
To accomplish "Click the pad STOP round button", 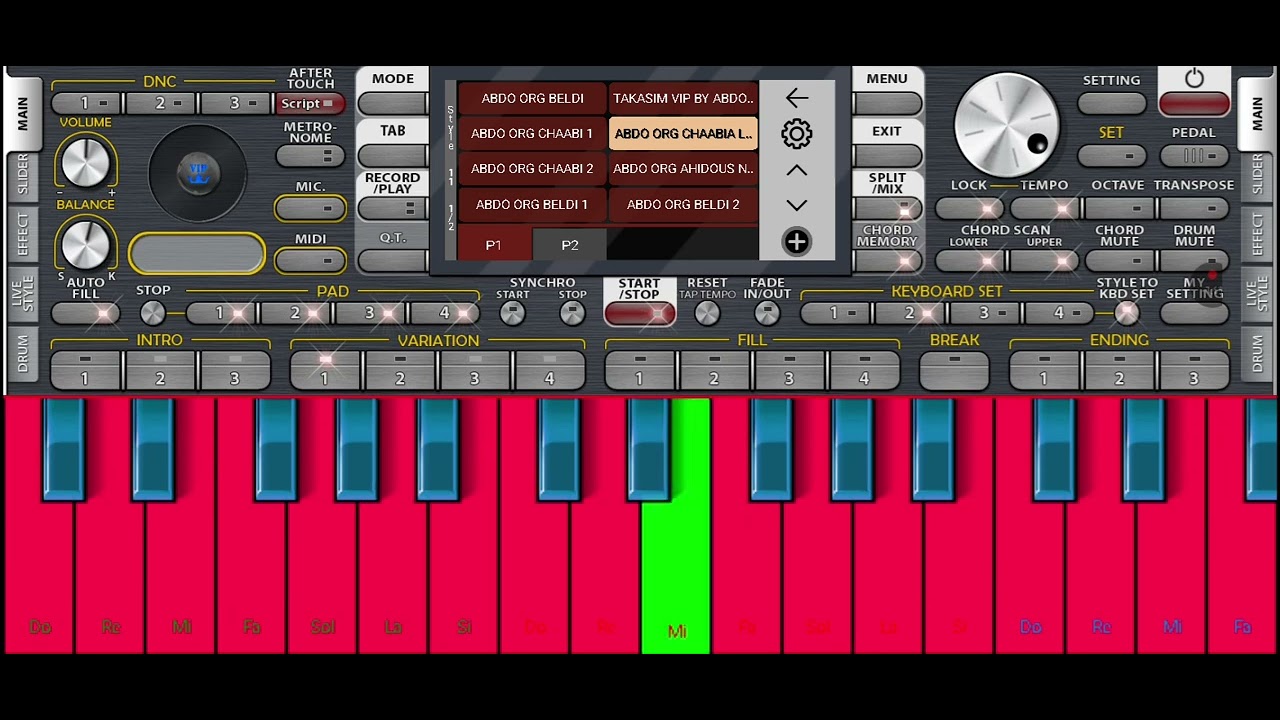I will [153, 313].
